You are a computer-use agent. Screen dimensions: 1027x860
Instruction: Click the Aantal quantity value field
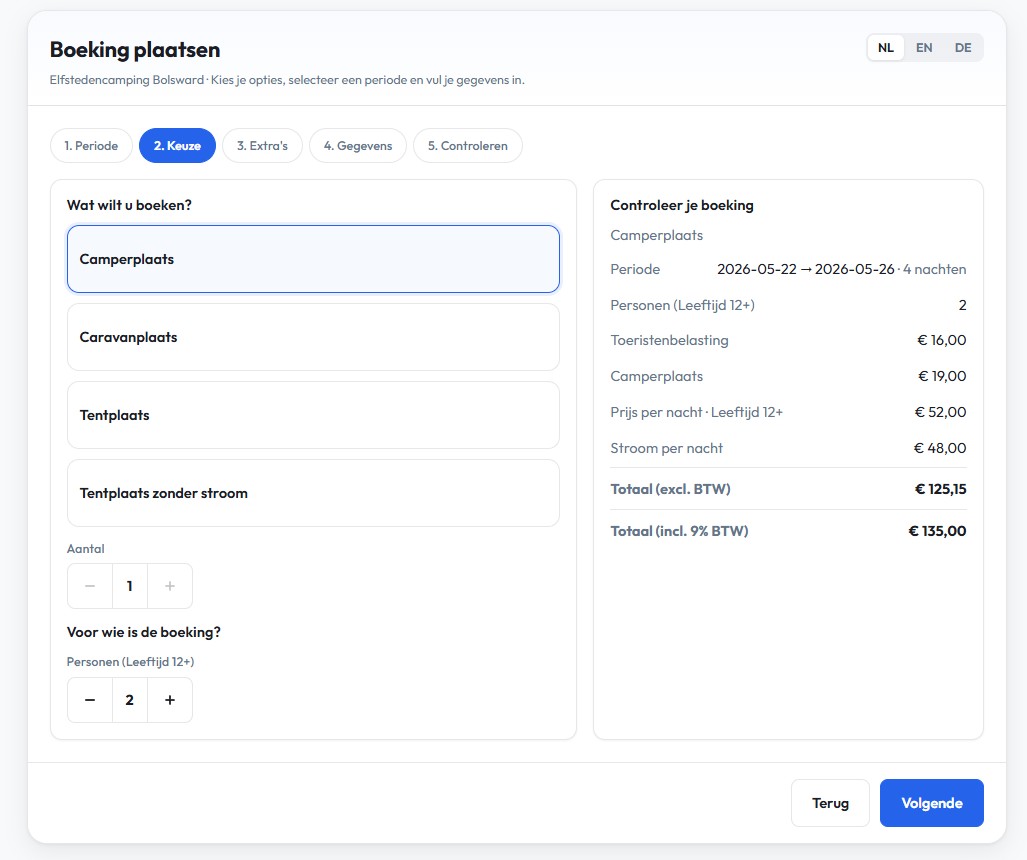(x=129, y=586)
